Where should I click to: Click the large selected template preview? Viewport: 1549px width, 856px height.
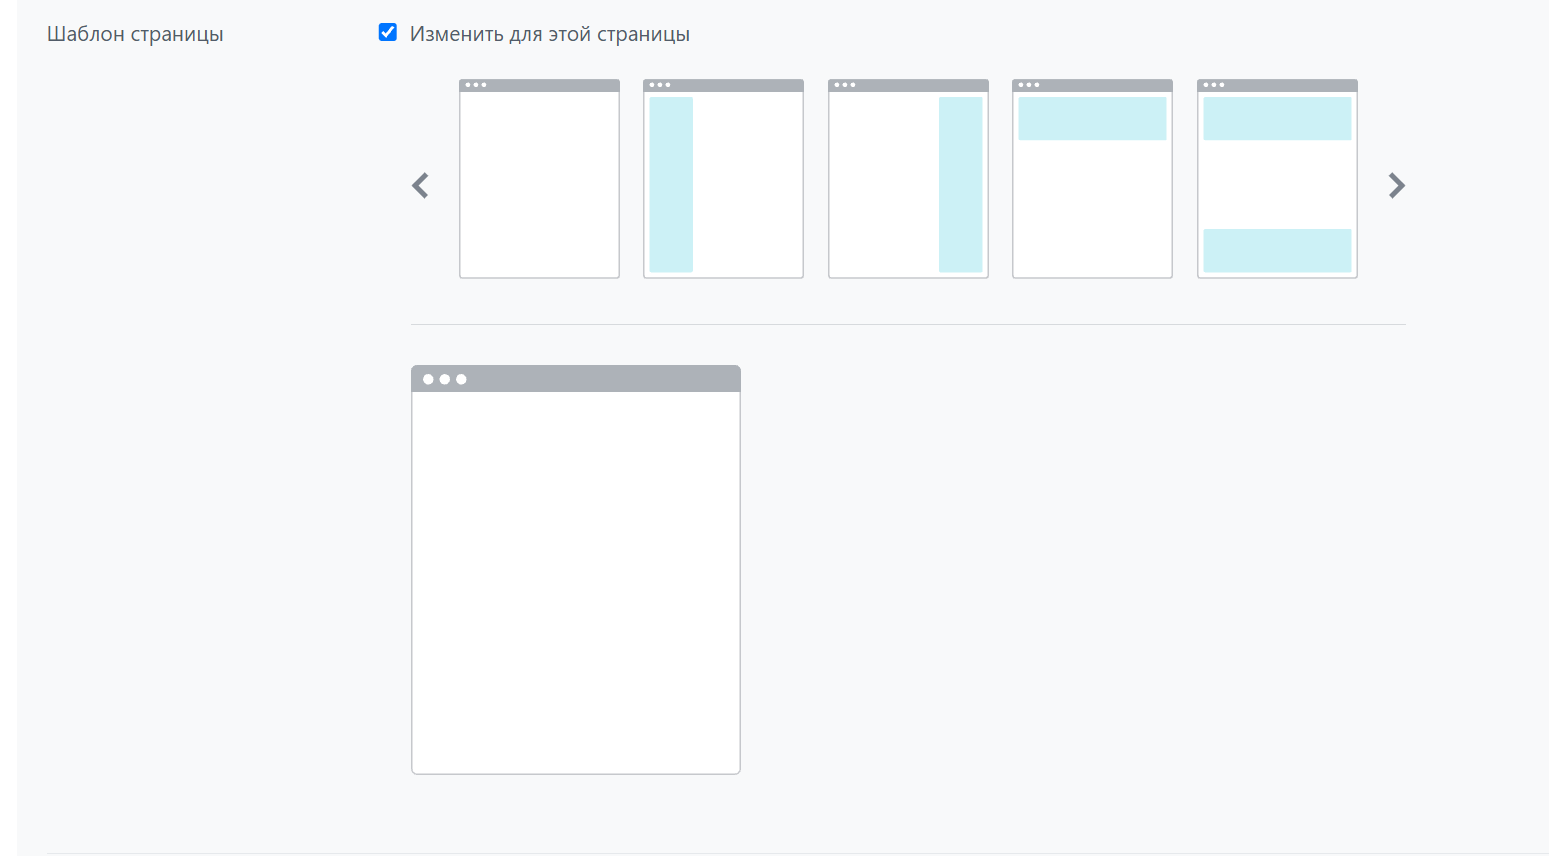pos(576,570)
